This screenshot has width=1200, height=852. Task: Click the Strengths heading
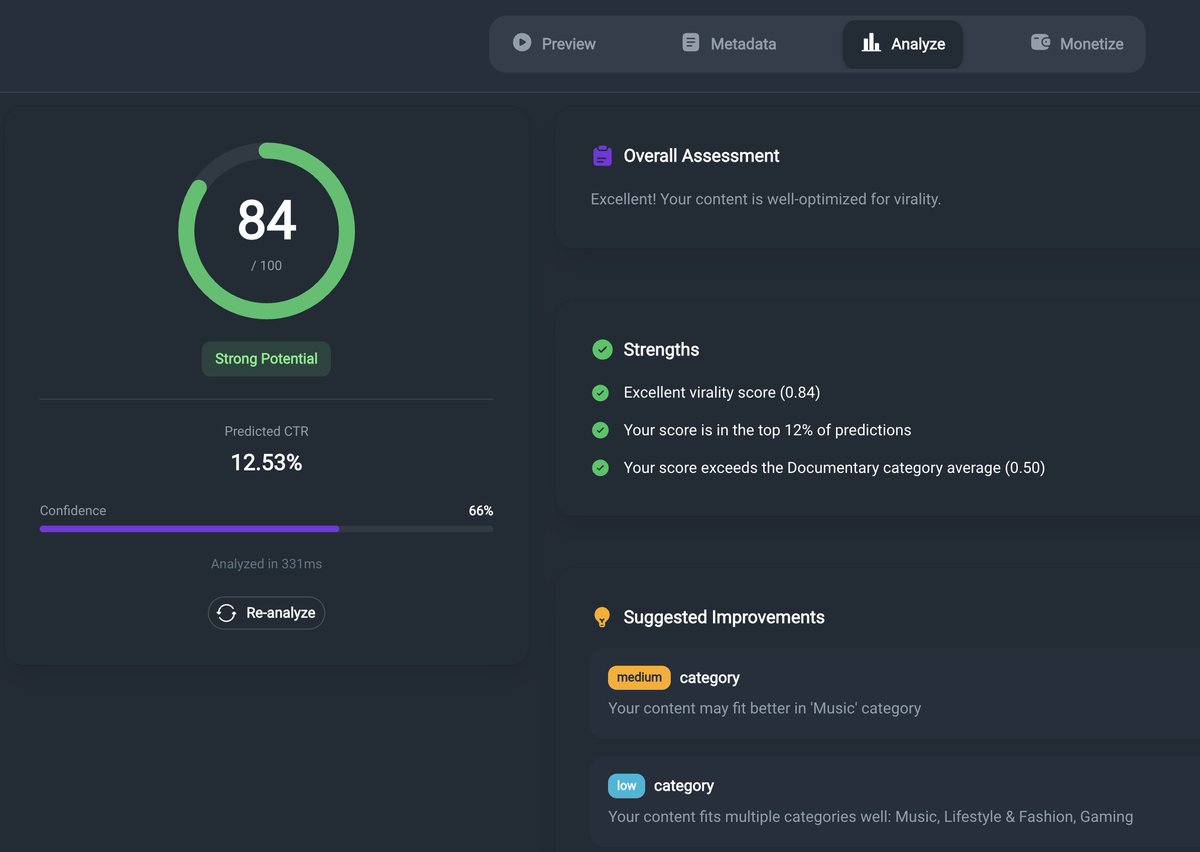[661, 350]
